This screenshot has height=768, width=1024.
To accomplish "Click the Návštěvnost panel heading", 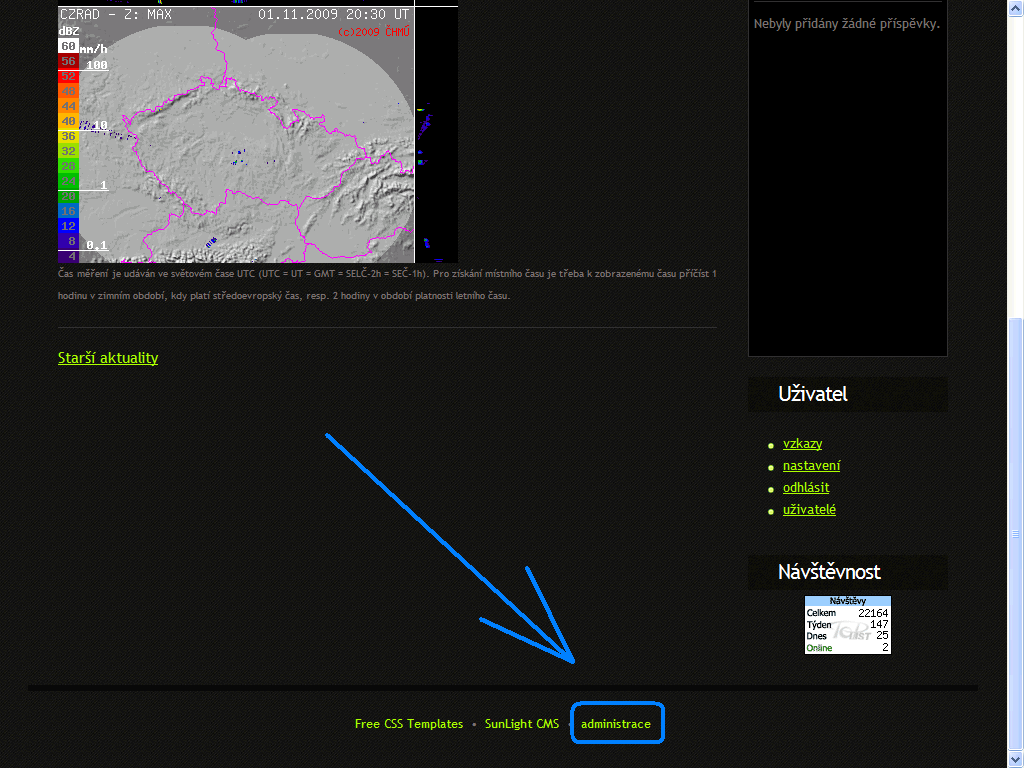I will [x=829, y=572].
